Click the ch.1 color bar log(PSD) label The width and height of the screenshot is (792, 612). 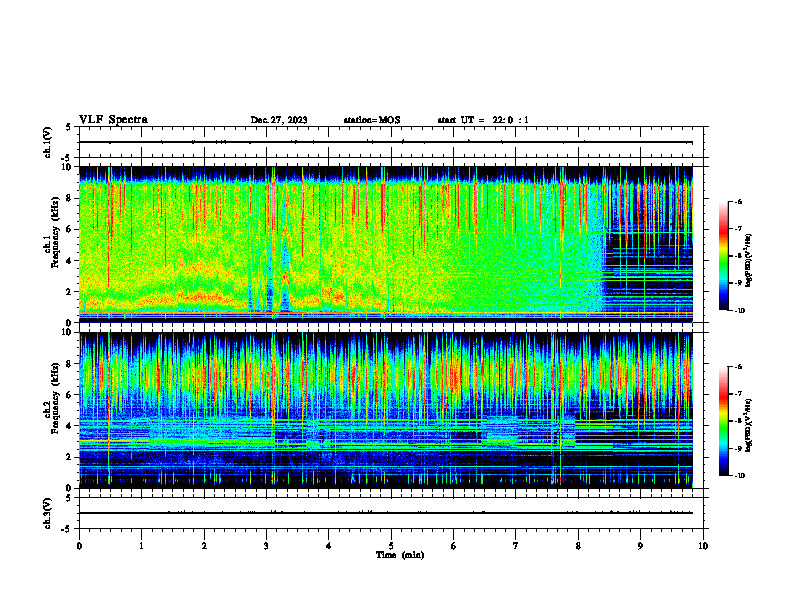(x=750, y=261)
